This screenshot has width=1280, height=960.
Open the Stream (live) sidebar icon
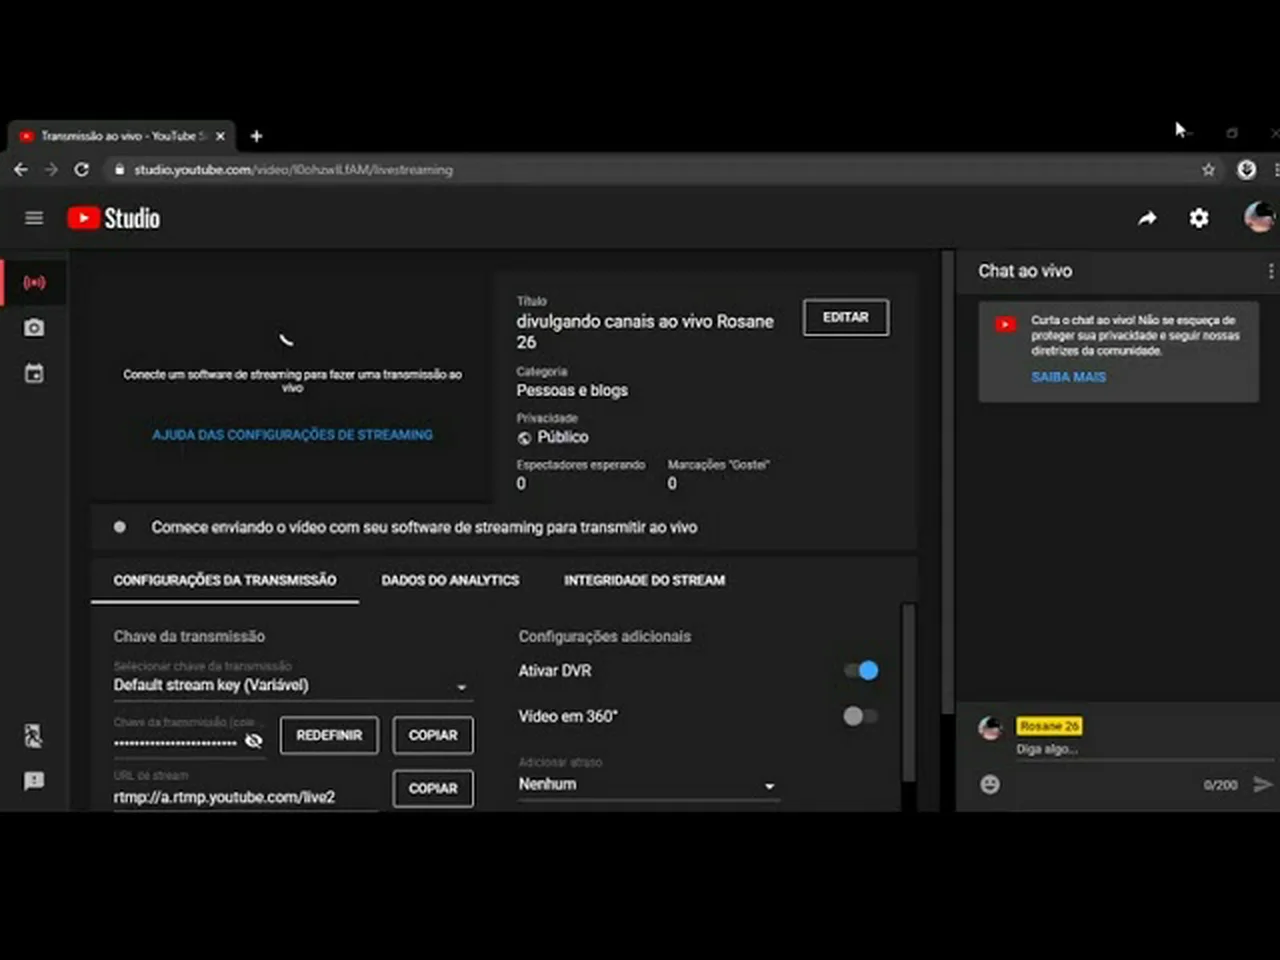(34, 283)
